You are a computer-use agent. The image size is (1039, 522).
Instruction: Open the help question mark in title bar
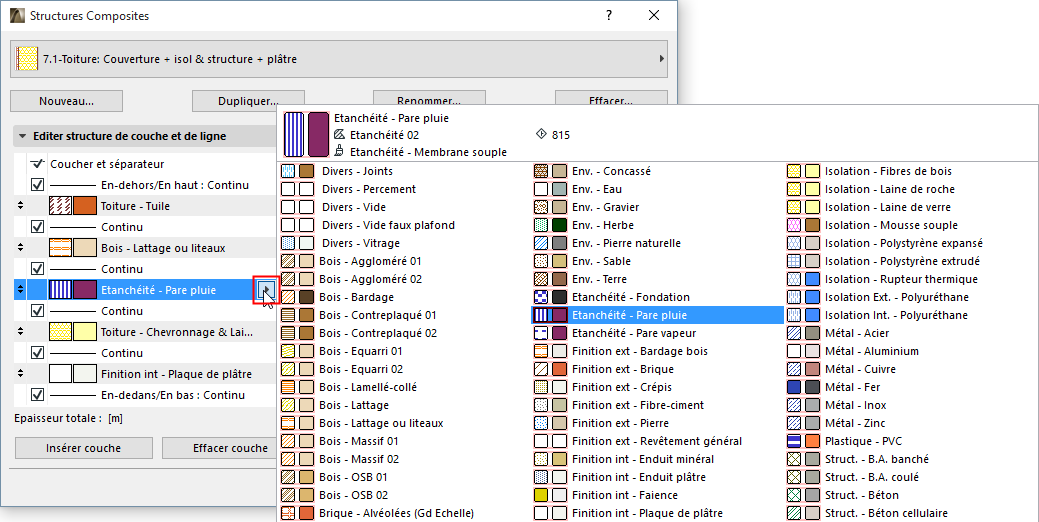[609, 15]
